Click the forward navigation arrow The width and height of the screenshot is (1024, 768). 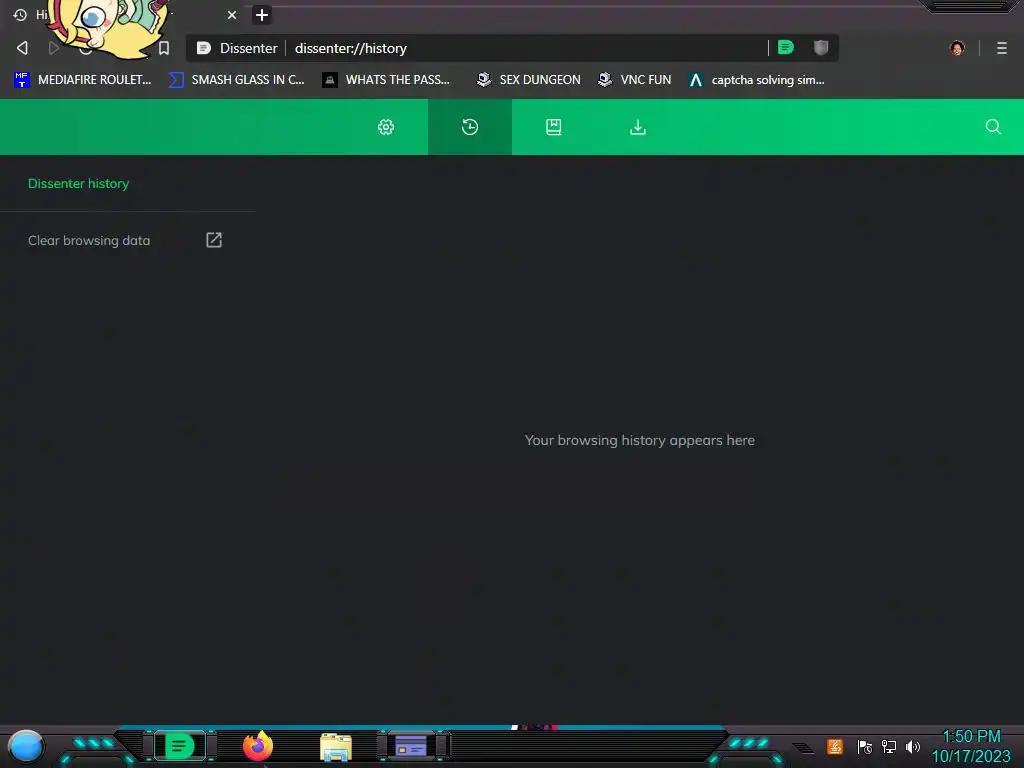(x=54, y=48)
